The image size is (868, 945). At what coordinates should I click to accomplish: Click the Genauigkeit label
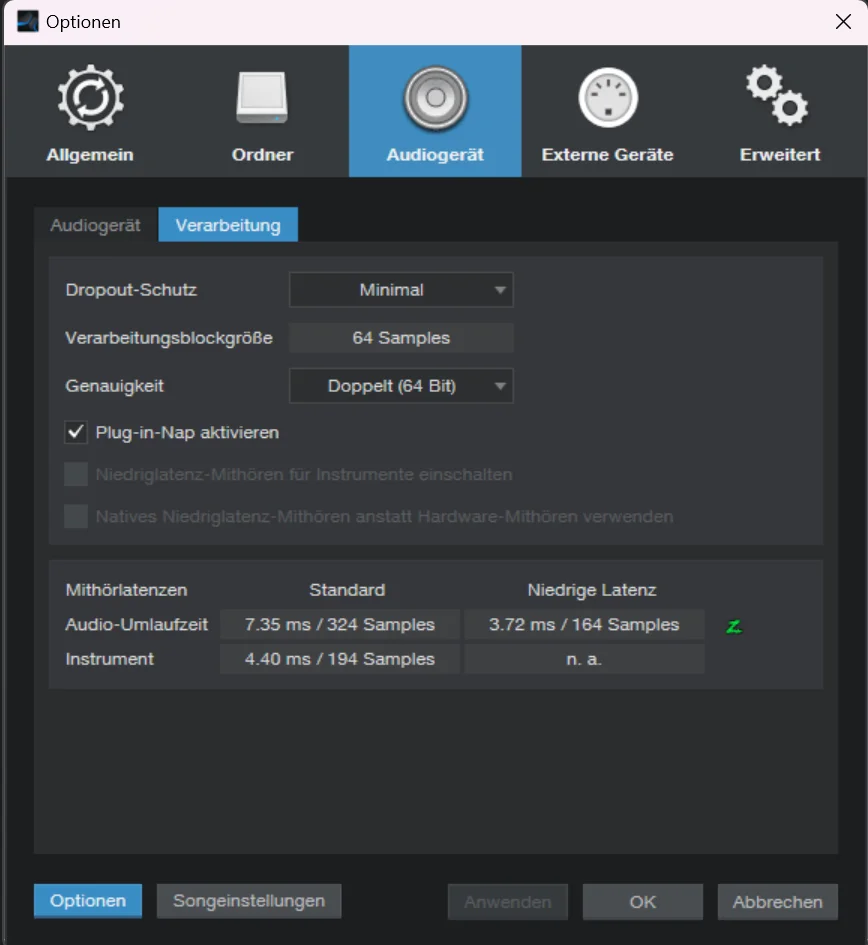click(115, 386)
